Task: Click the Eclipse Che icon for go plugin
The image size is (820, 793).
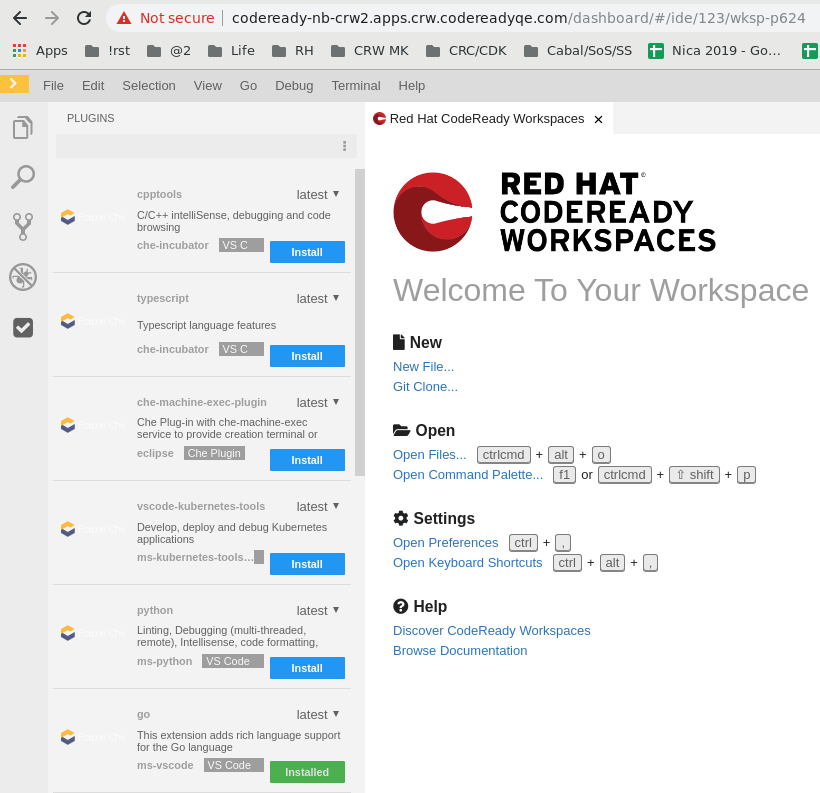Action: coord(68,737)
